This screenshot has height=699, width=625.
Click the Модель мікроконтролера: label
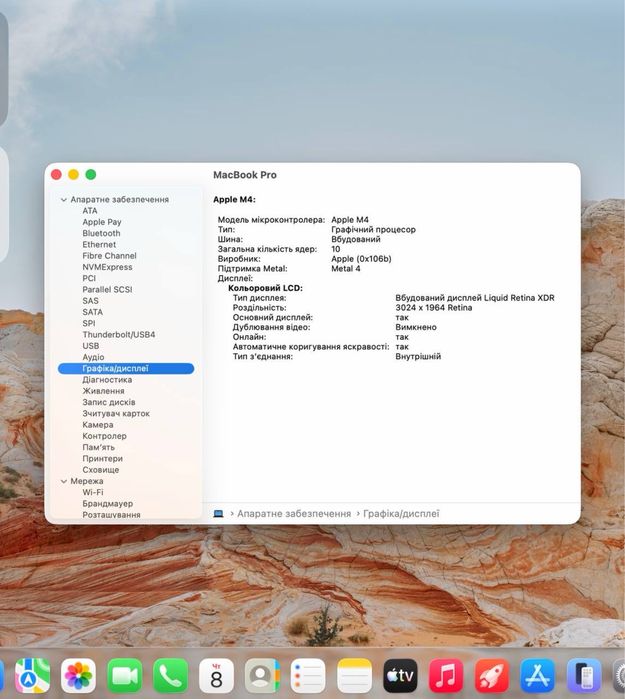tap(271, 220)
